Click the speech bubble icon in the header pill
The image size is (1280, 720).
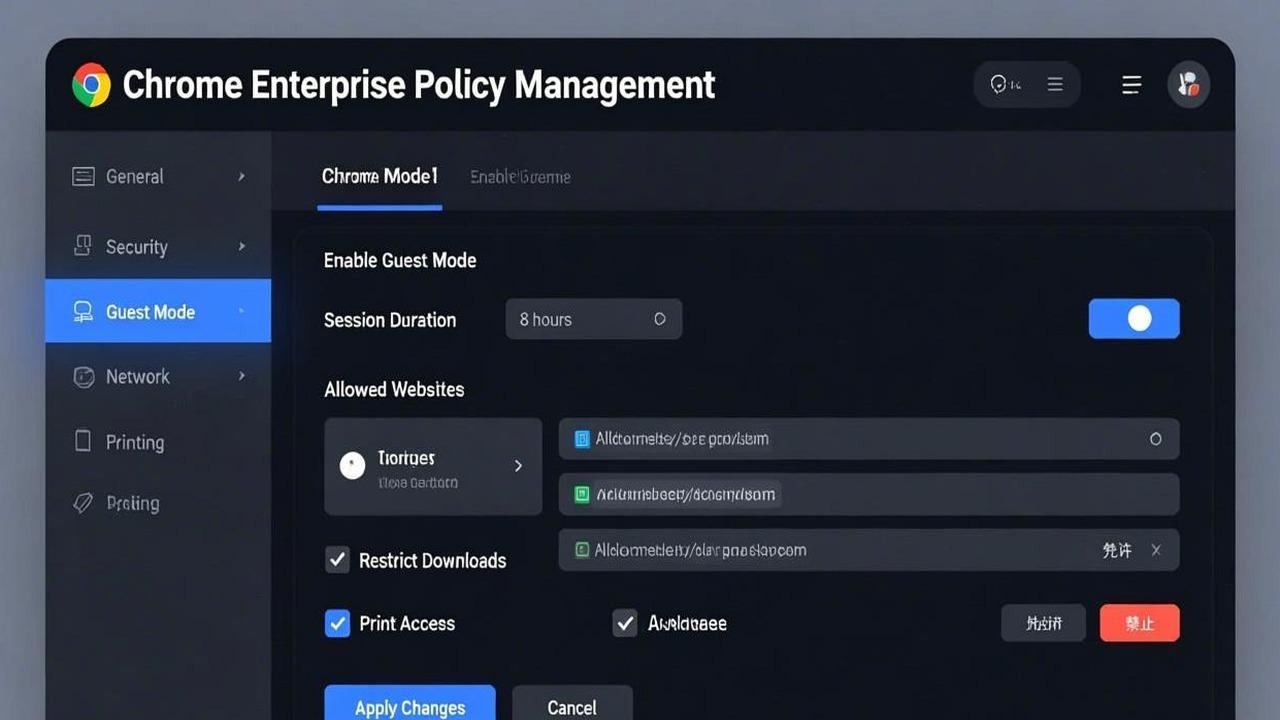[x=999, y=85]
